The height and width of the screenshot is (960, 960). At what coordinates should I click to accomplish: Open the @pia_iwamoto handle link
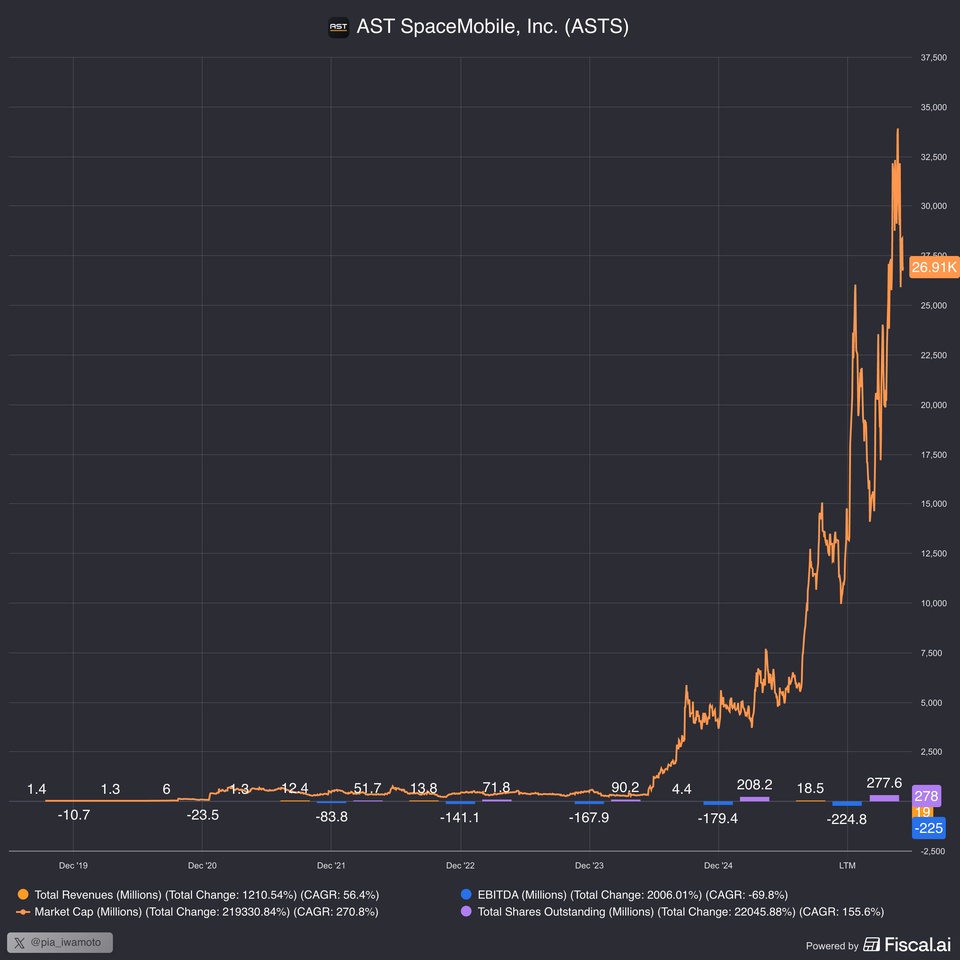(x=68, y=942)
